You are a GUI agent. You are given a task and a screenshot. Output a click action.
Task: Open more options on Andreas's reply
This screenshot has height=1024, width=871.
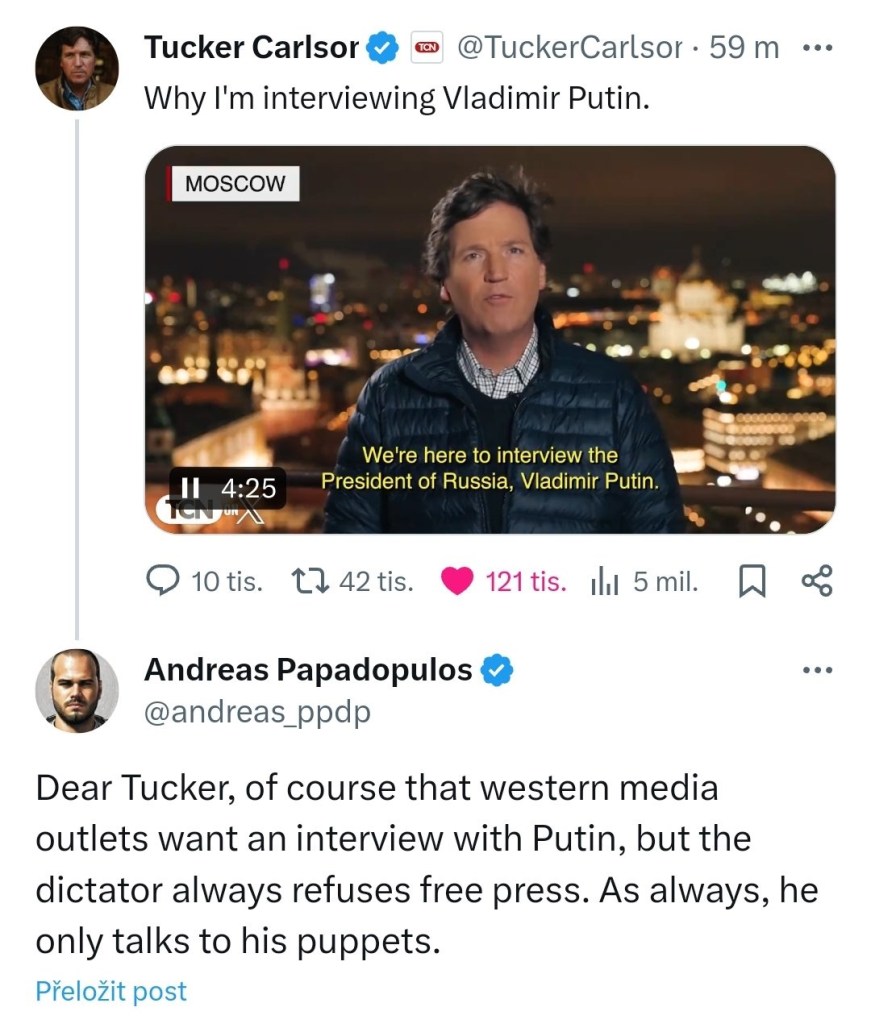[817, 670]
